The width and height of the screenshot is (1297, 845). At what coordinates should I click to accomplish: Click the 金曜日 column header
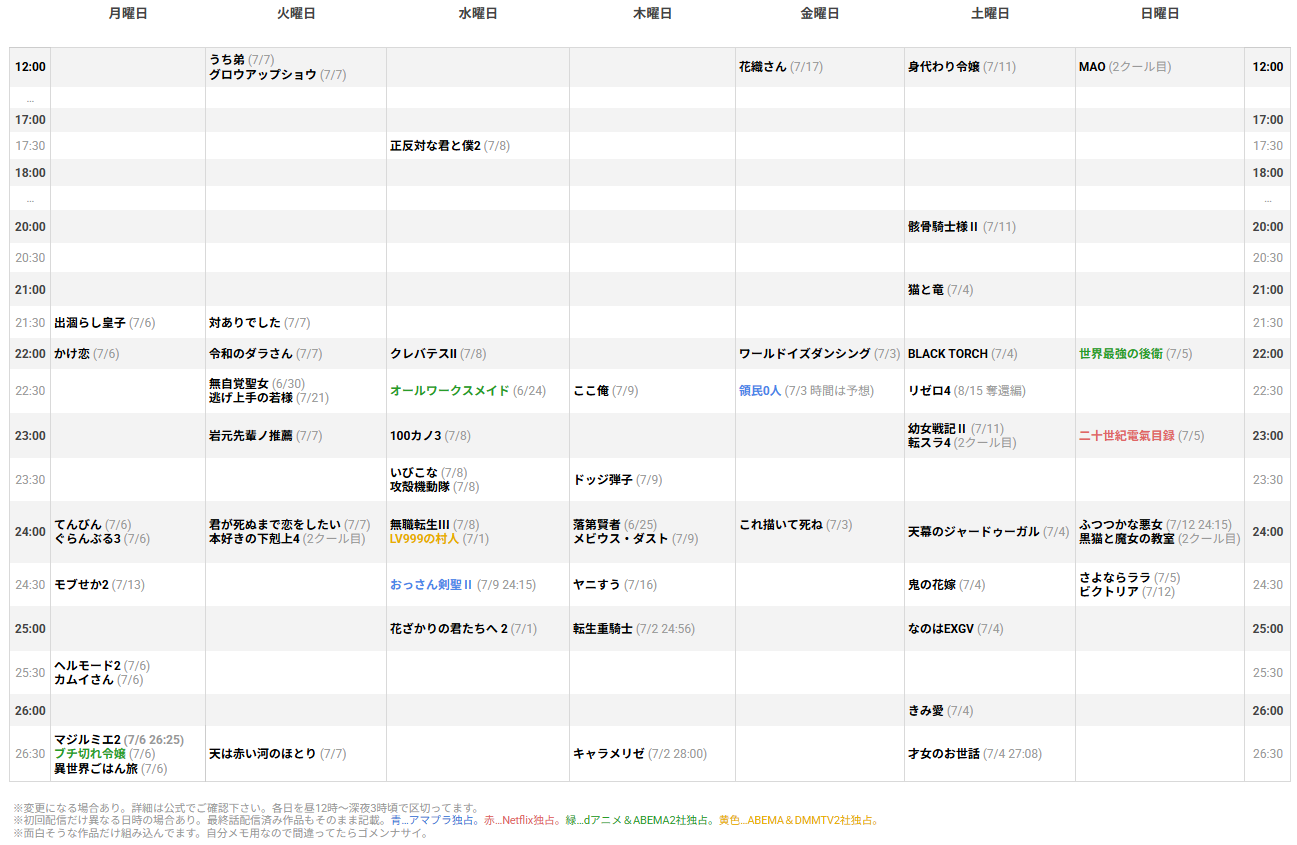[x=820, y=14]
